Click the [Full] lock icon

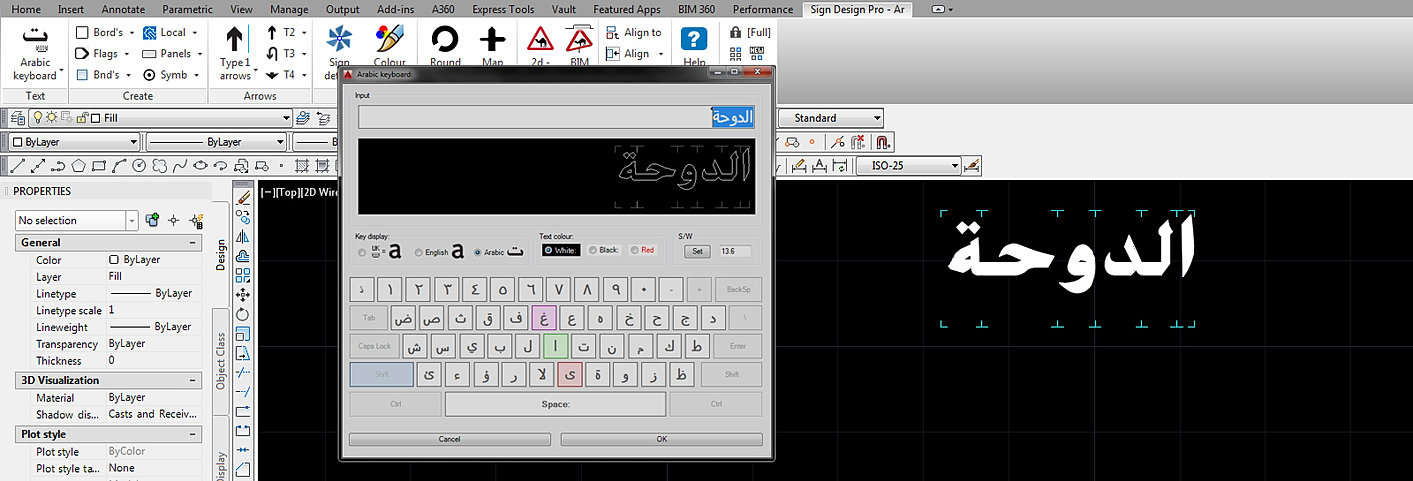click(x=736, y=32)
